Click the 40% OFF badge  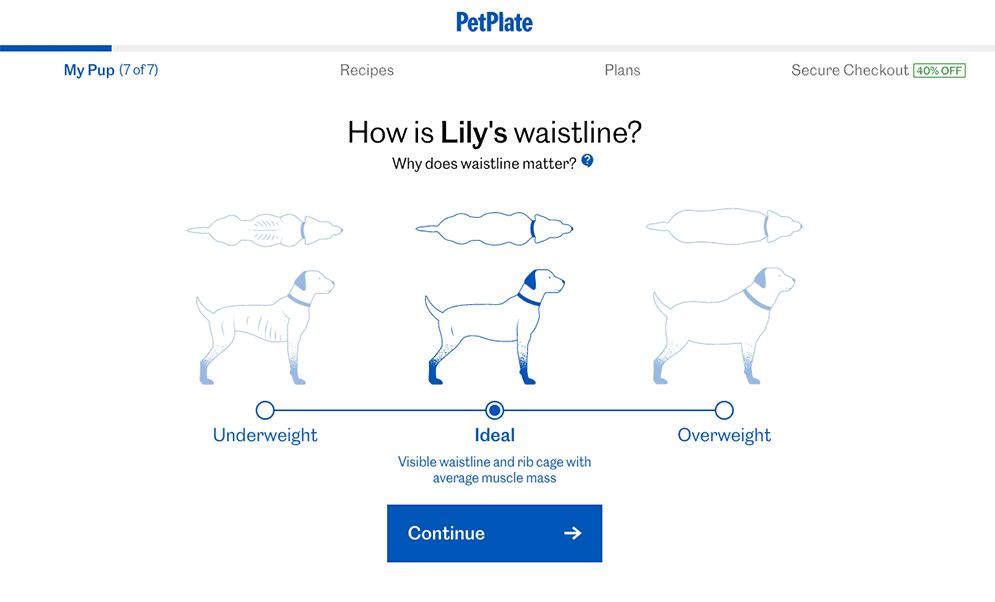[939, 70]
